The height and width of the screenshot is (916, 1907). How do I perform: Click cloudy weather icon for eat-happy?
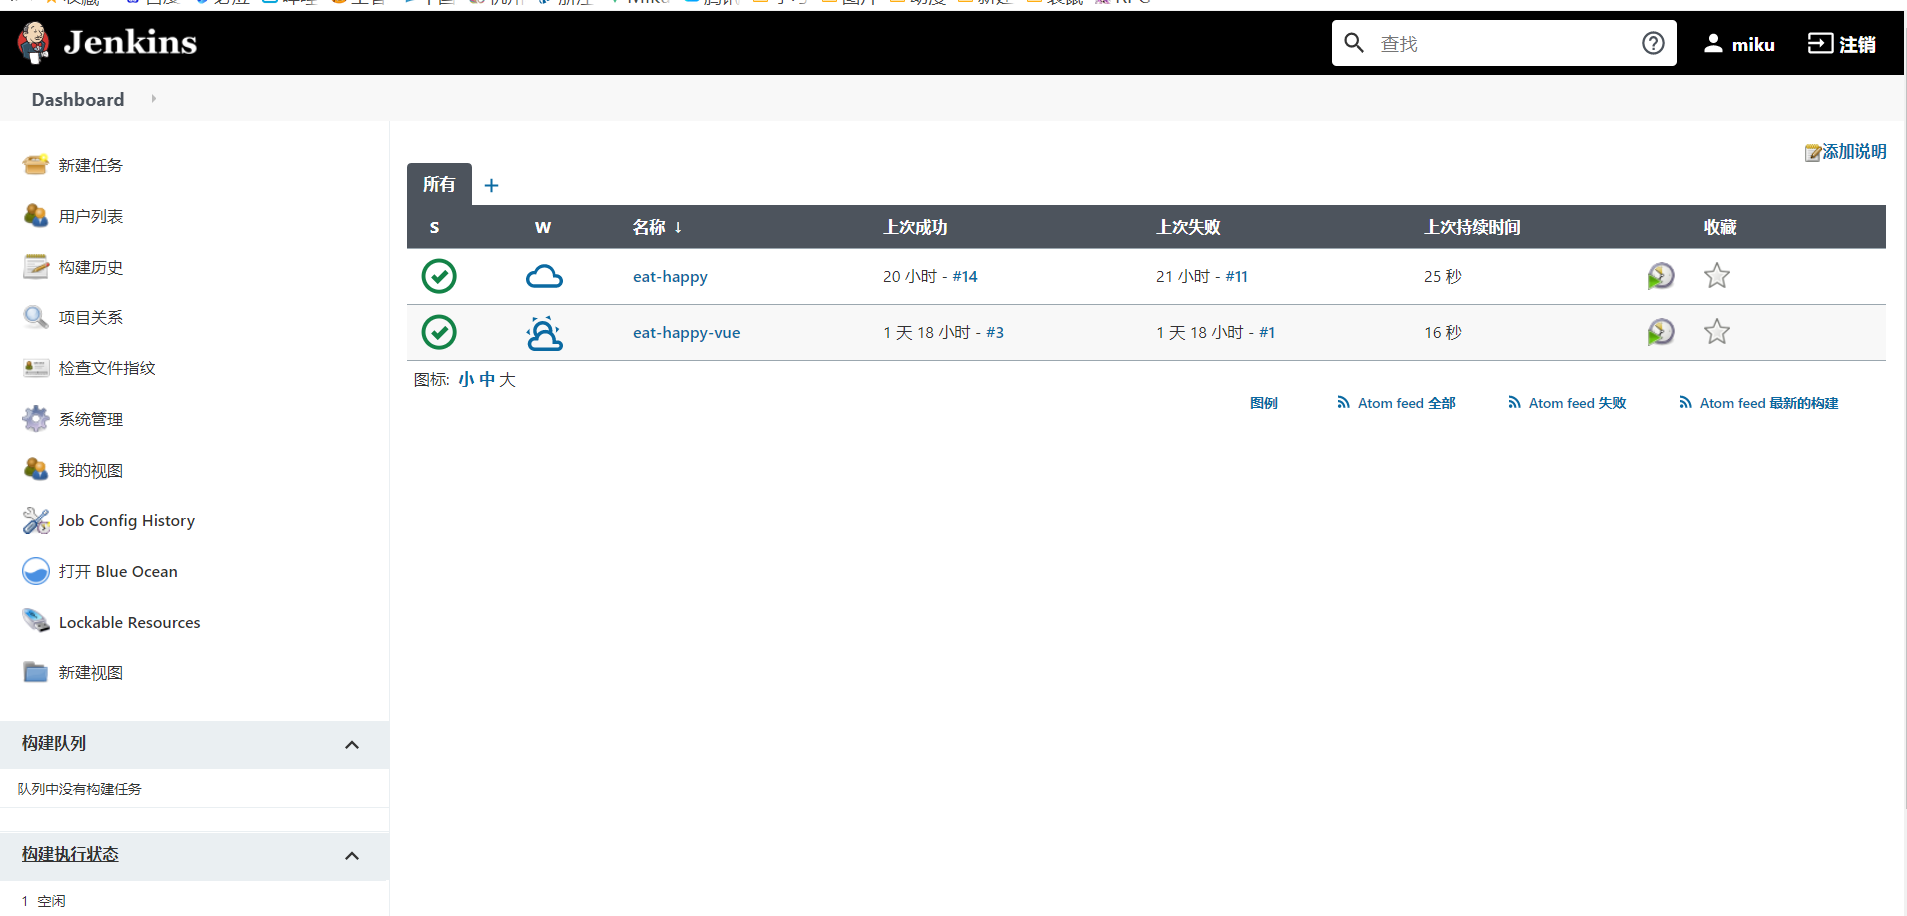point(544,277)
